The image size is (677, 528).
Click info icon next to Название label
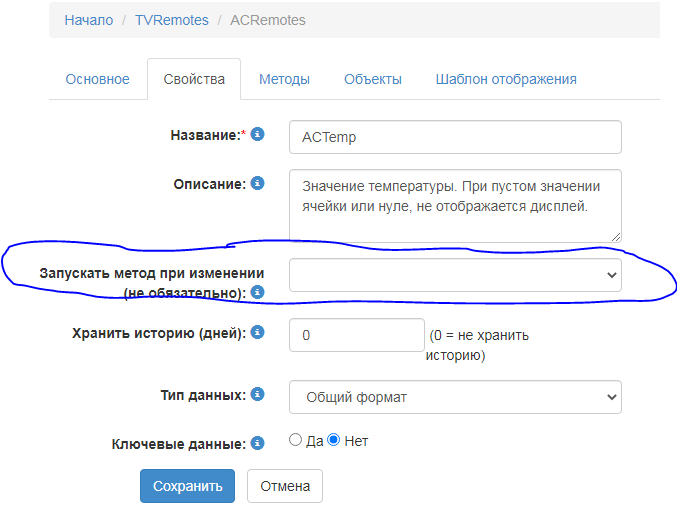coord(257,134)
